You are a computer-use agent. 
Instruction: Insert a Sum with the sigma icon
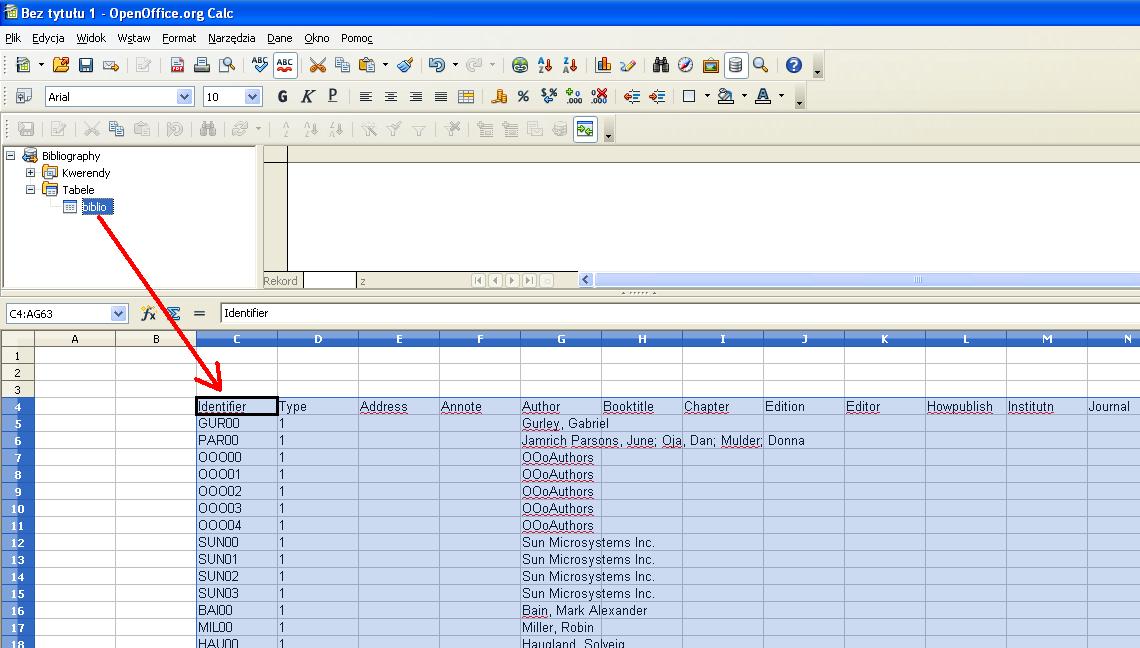click(x=174, y=313)
